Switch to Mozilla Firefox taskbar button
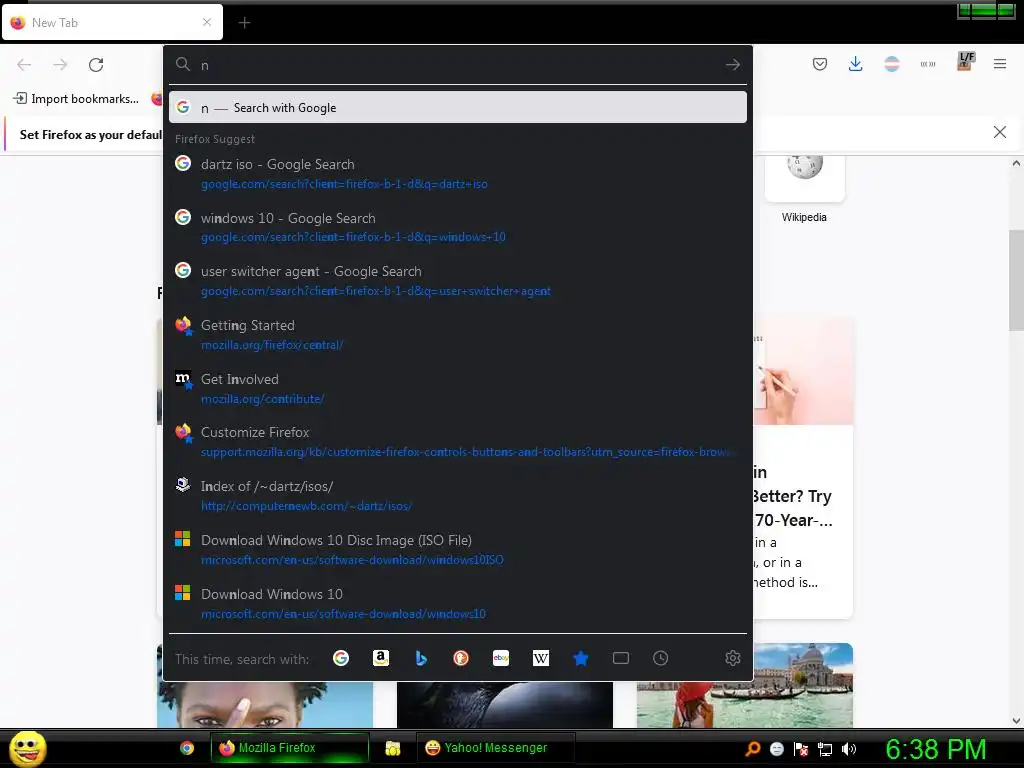This screenshot has width=1024, height=768. point(289,748)
